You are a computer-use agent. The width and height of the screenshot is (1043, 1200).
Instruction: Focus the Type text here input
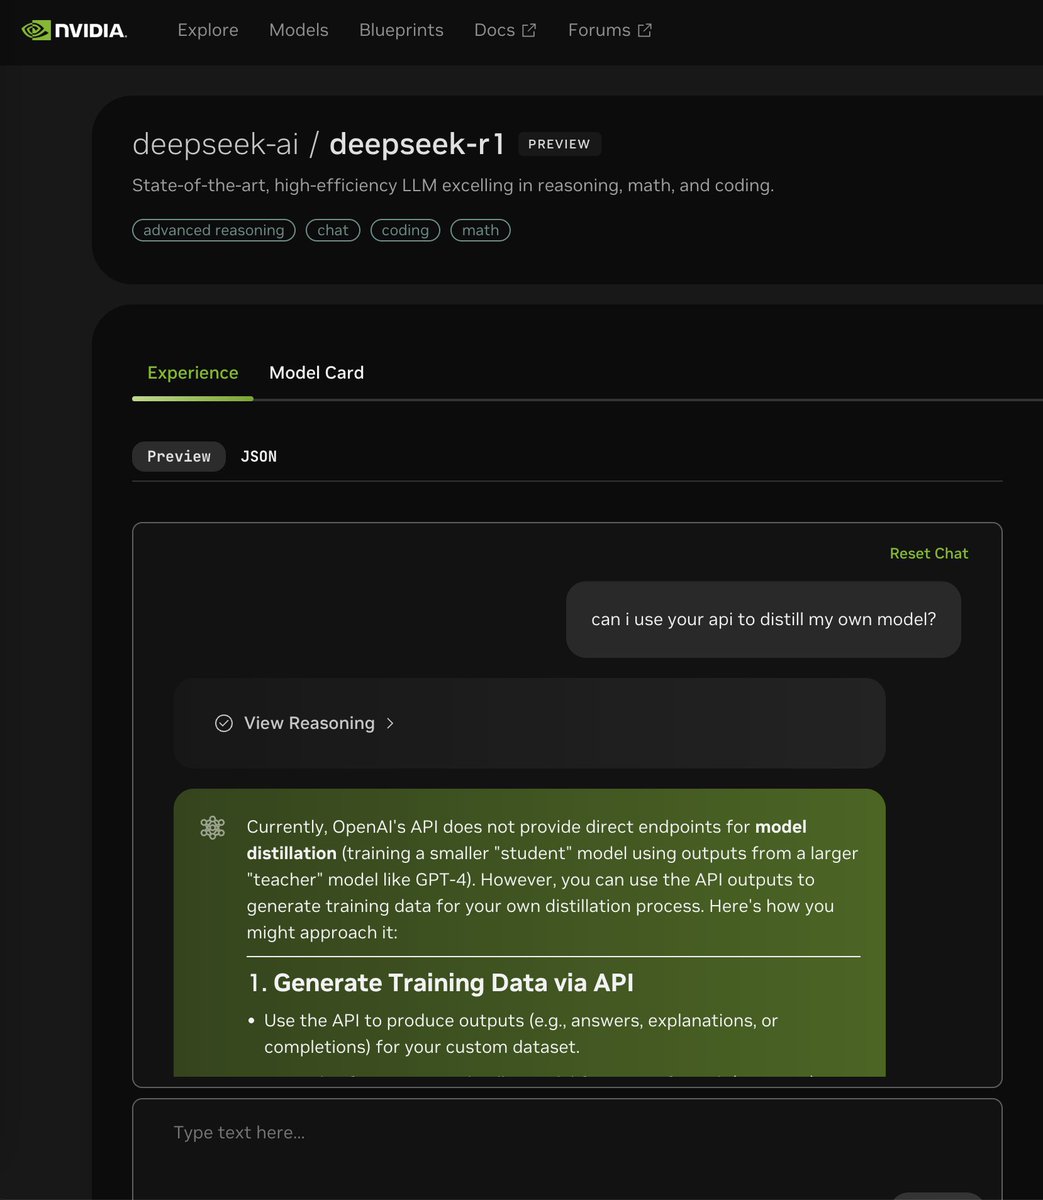pos(567,1149)
